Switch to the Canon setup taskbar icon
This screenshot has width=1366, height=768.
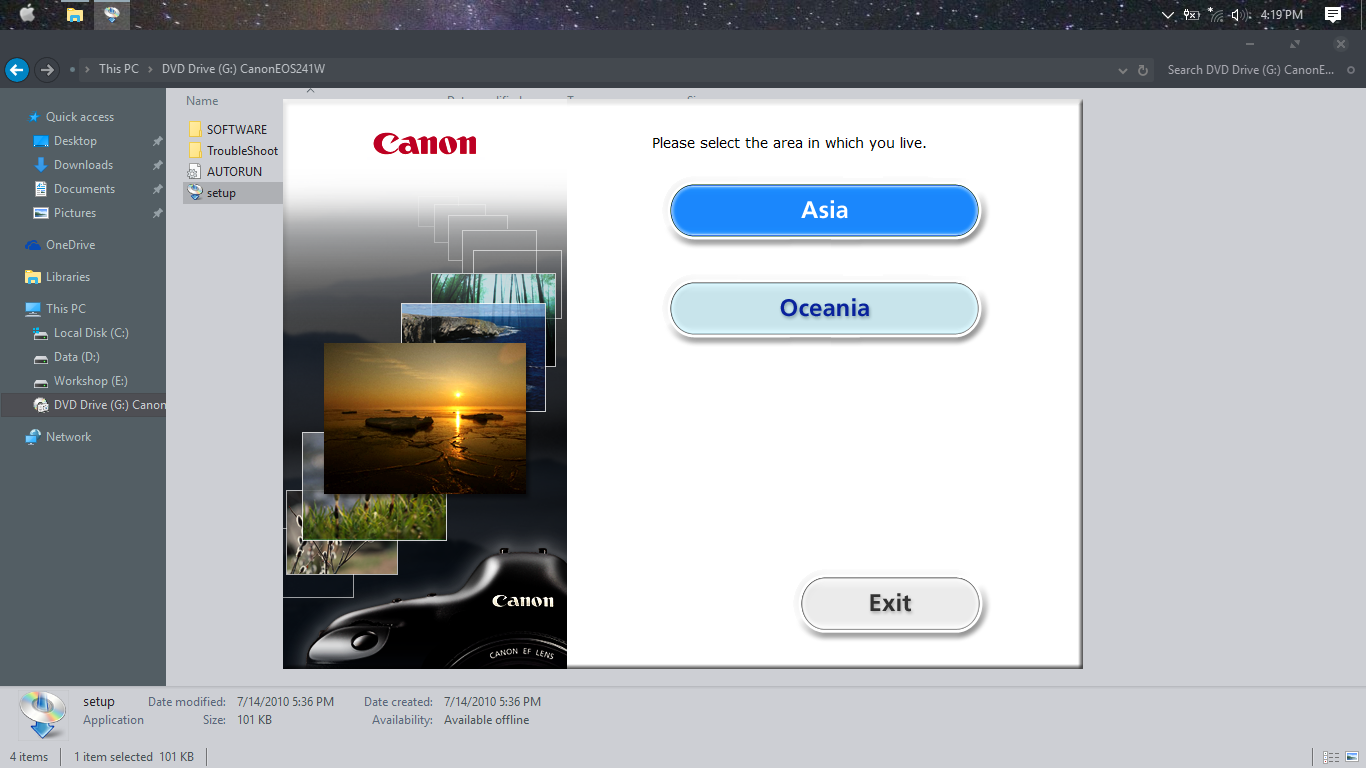[112, 14]
